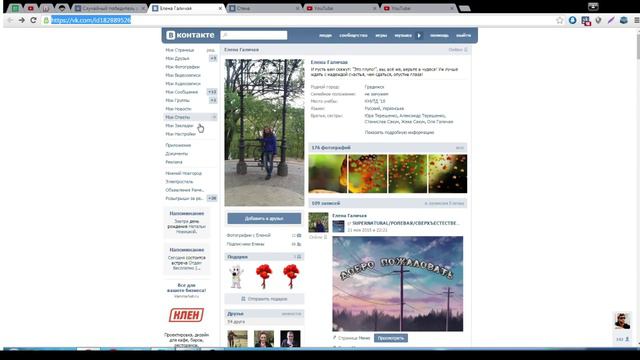Open 'Моя Страница' in left sidebar
This screenshot has height=360, width=640.
180,50
